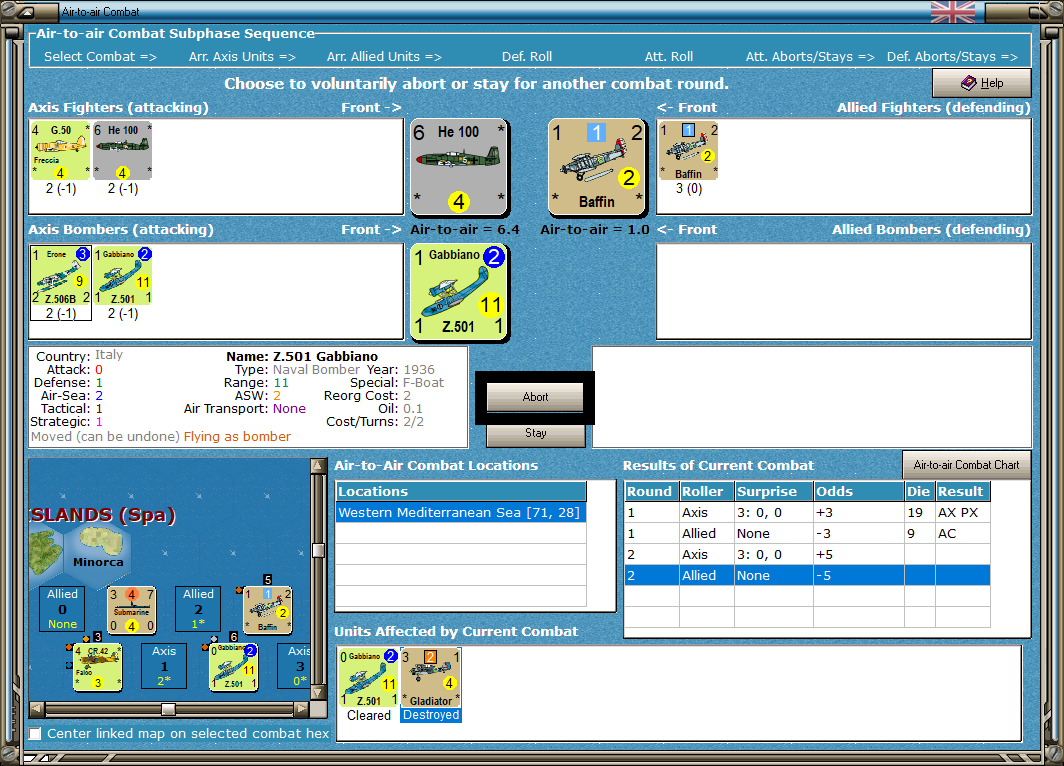
Task: Select the highlighted round 2 Allied row
Action: tap(807, 575)
